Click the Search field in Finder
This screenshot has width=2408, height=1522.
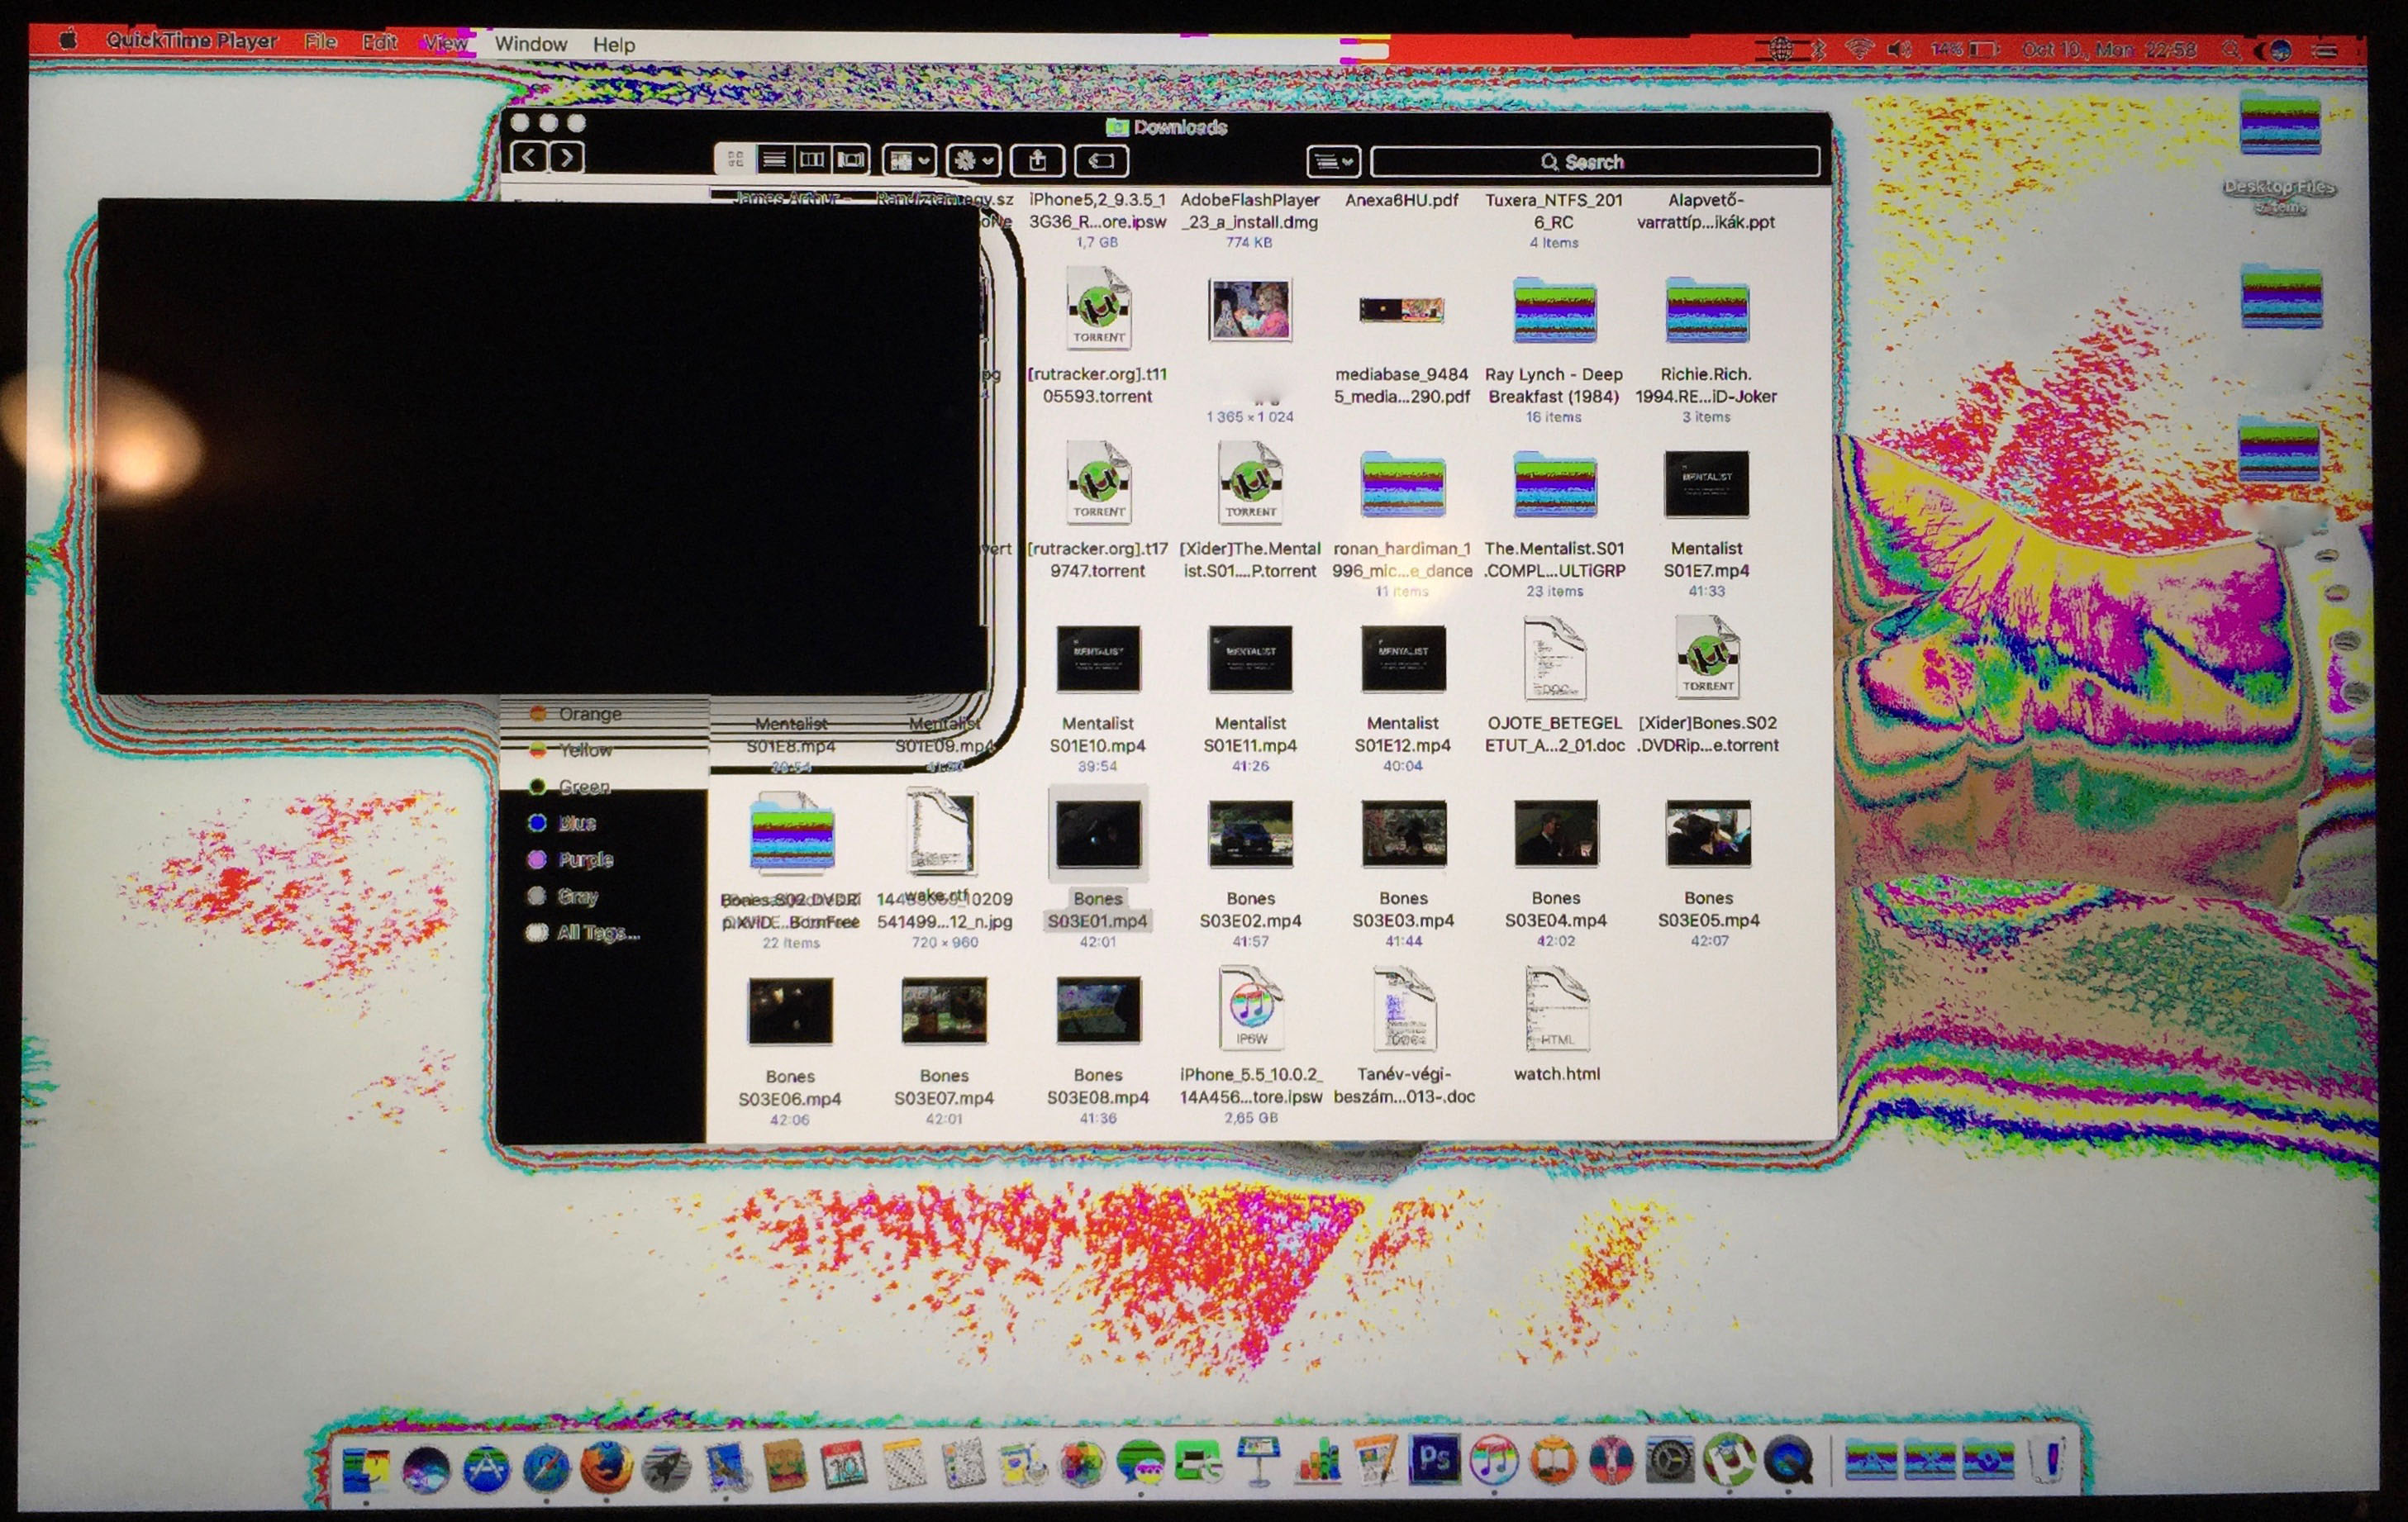pos(1594,162)
